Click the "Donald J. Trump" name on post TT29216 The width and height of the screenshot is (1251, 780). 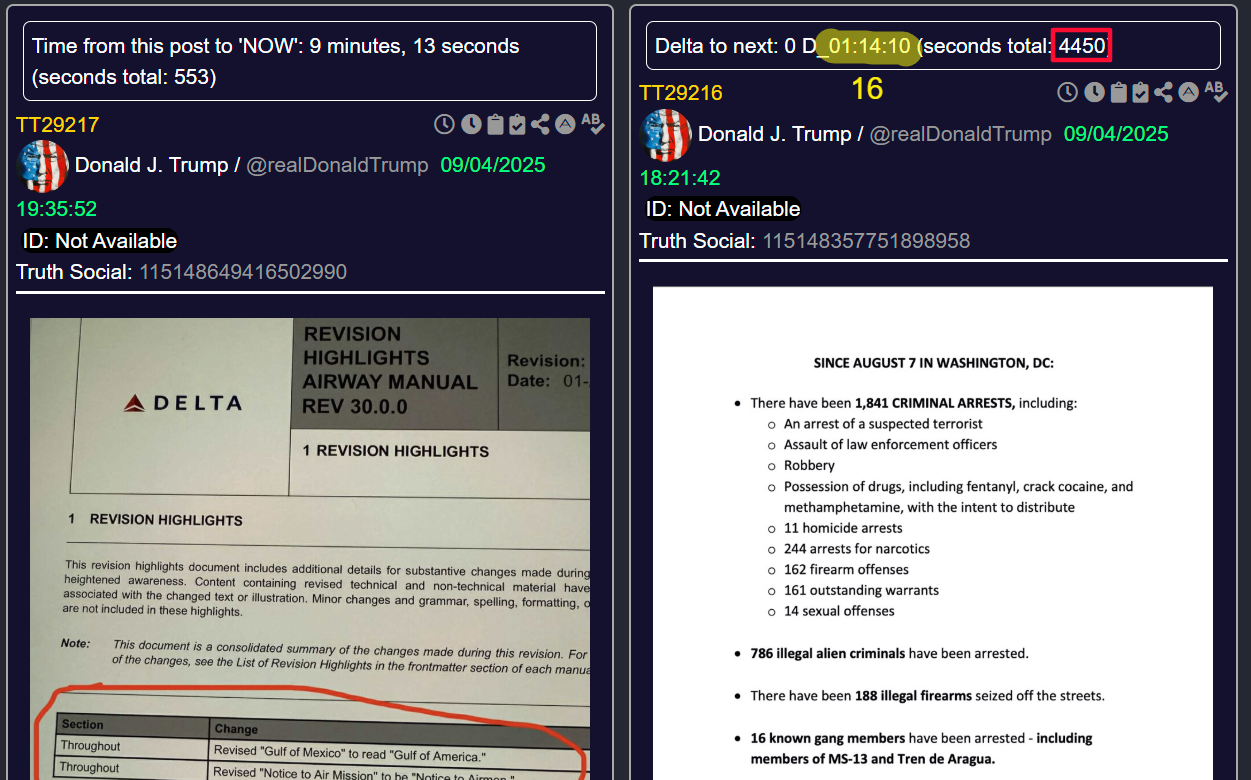(x=775, y=134)
